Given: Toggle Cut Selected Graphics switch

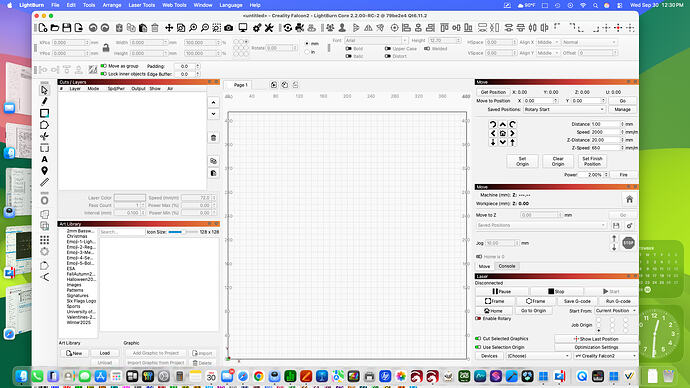Looking at the screenshot, I should (x=478, y=339).
